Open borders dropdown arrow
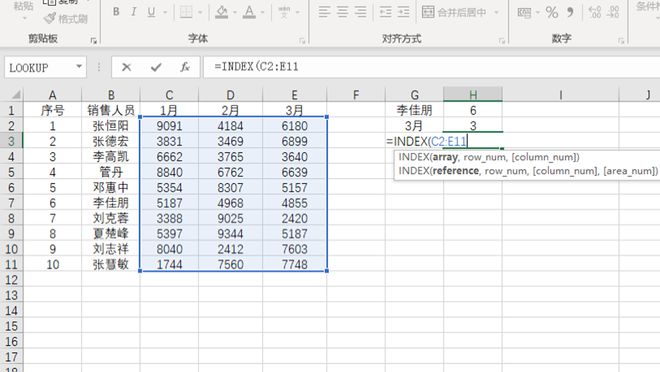Screen dimensions: 660x372 pyautogui.click(x=200, y=12)
